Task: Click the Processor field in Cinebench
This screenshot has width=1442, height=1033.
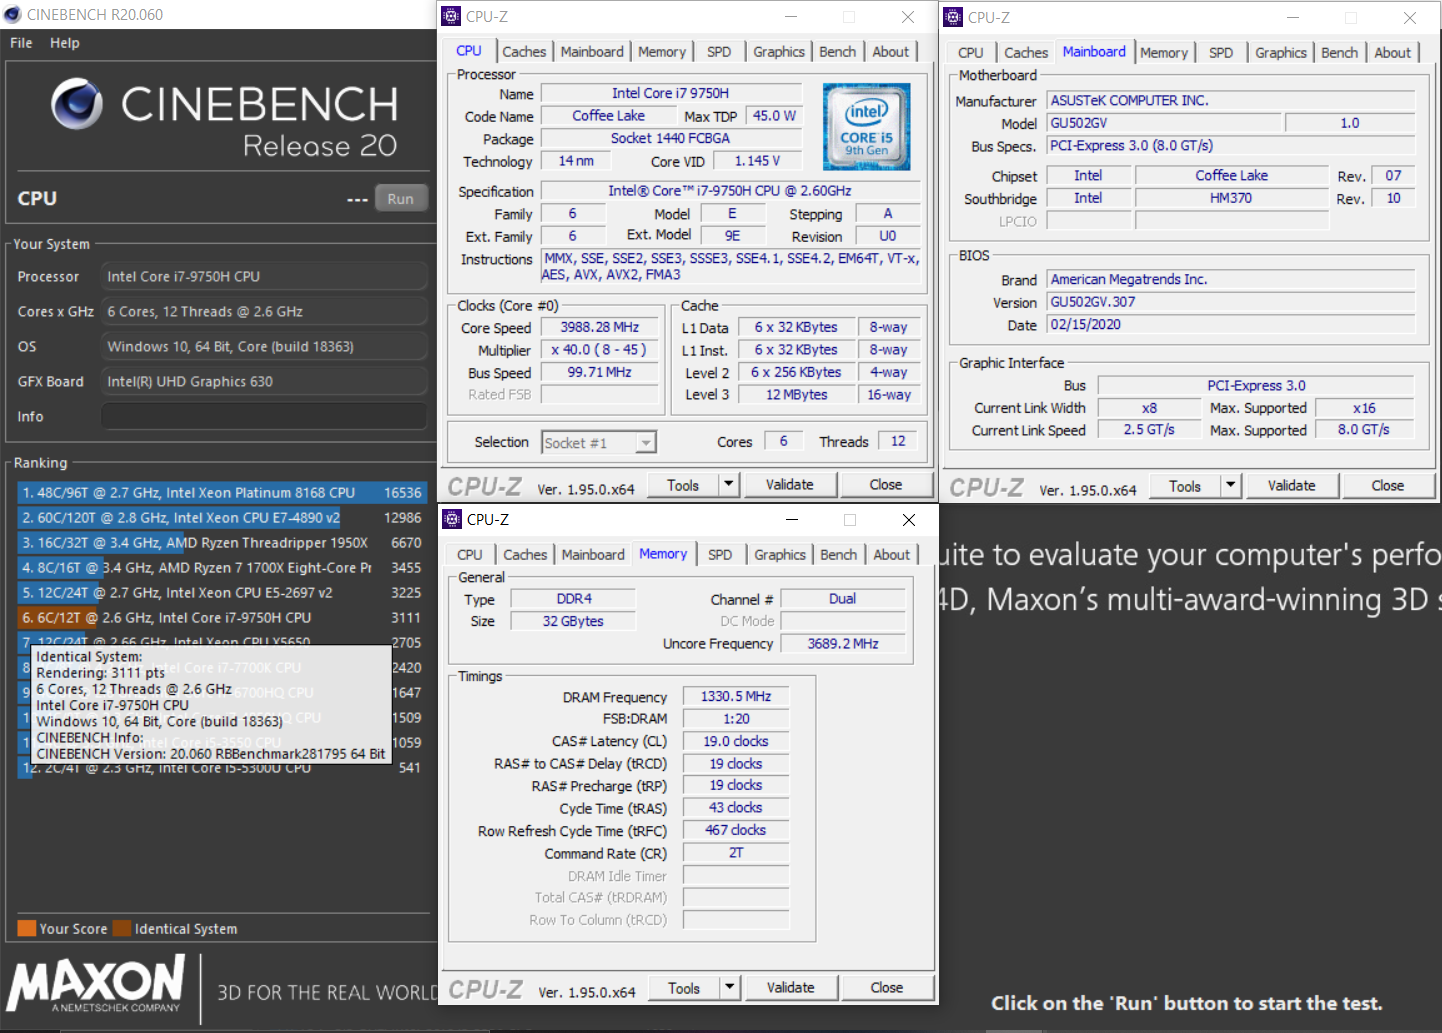Action: 265,277
